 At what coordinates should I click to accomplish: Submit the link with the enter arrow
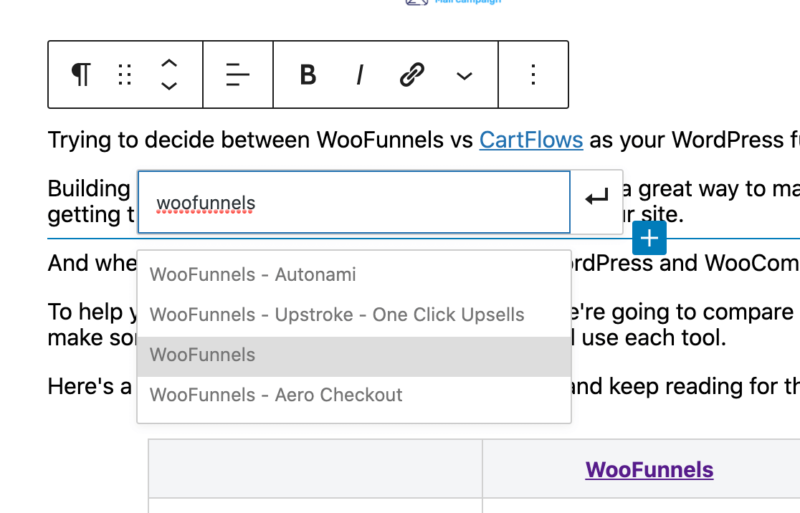tap(596, 197)
